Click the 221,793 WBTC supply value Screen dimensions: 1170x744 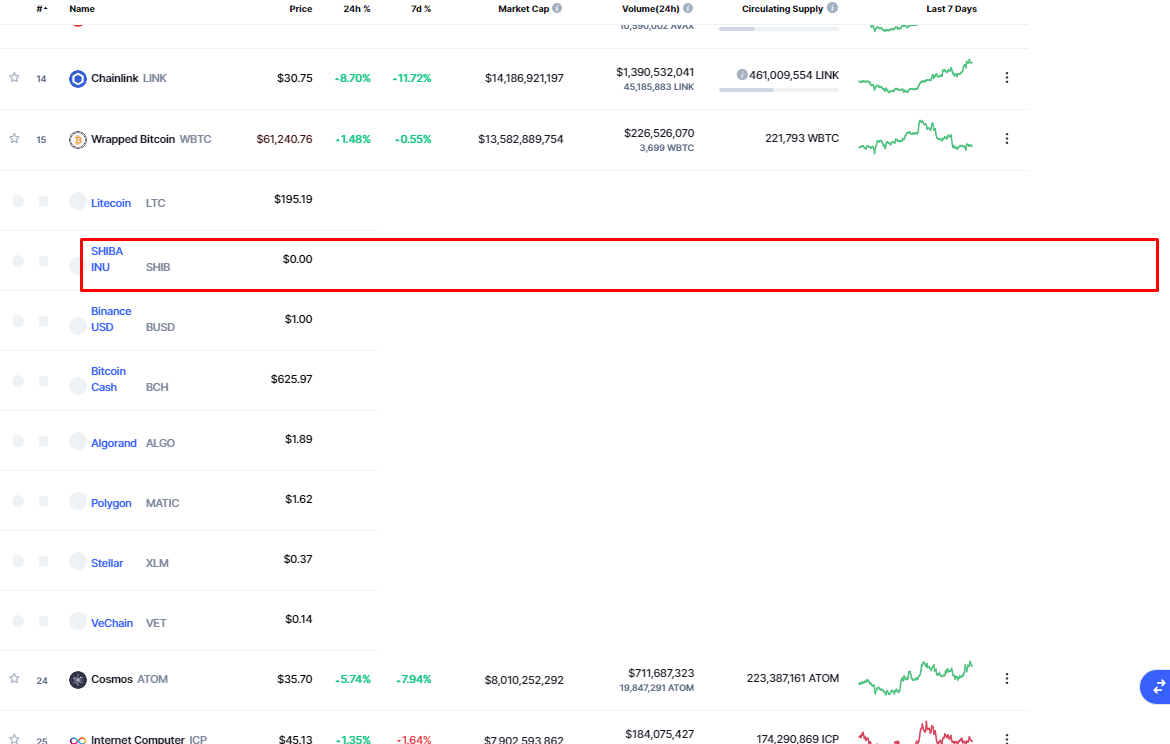[802, 139]
